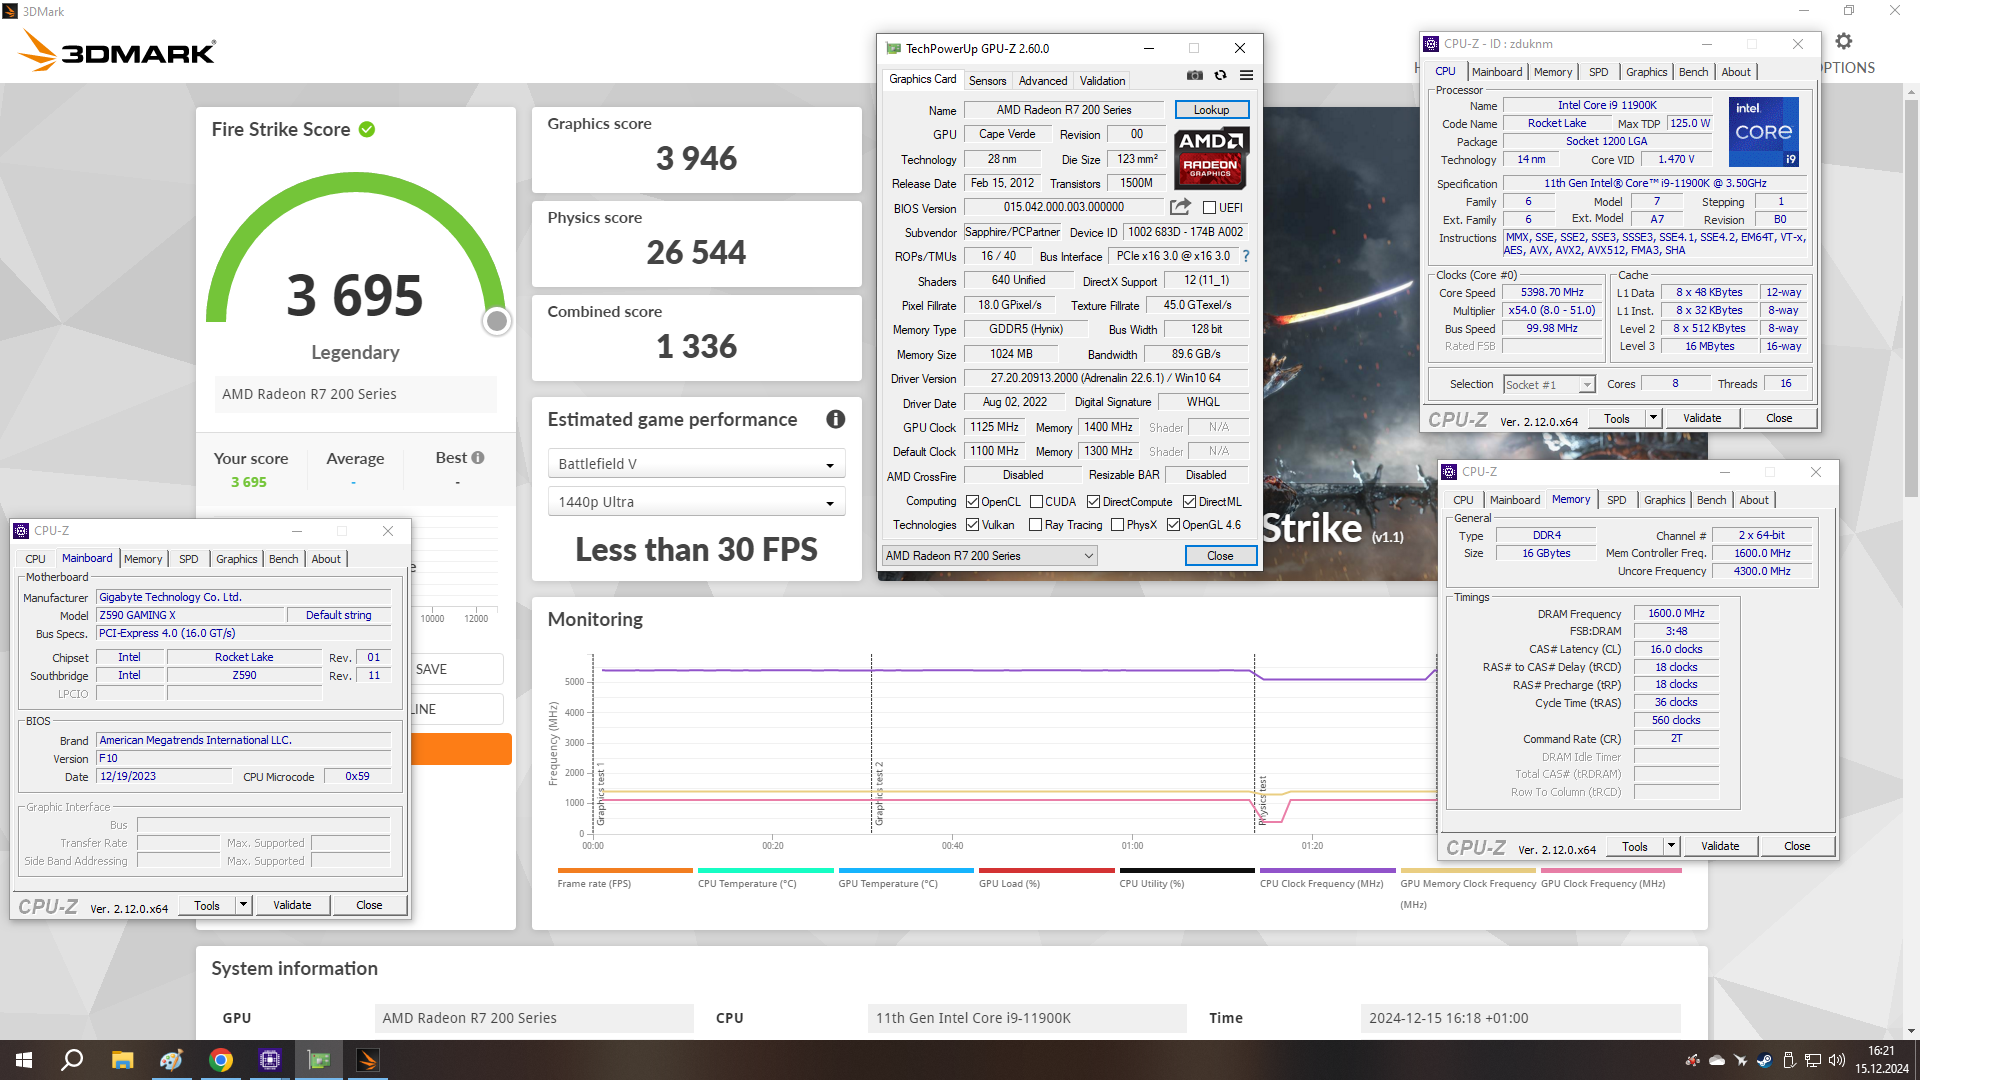The height and width of the screenshot is (1080, 2000).
Task: Toggle the PhysX checkbox in GPU-Z
Action: pos(1117,525)
